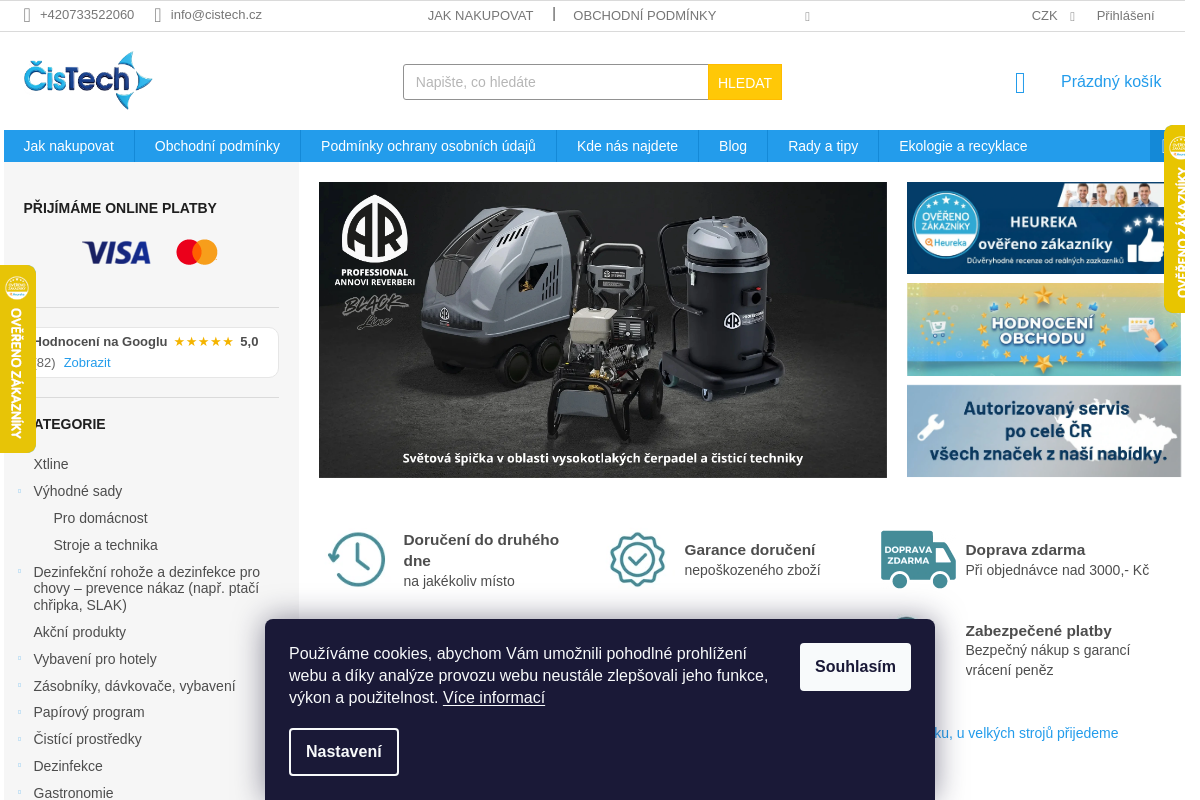Image resolution: width=1200 pixels, height=800 pixels.
Task: Open the CZK currency dropdown
Action: (1052, 15)
